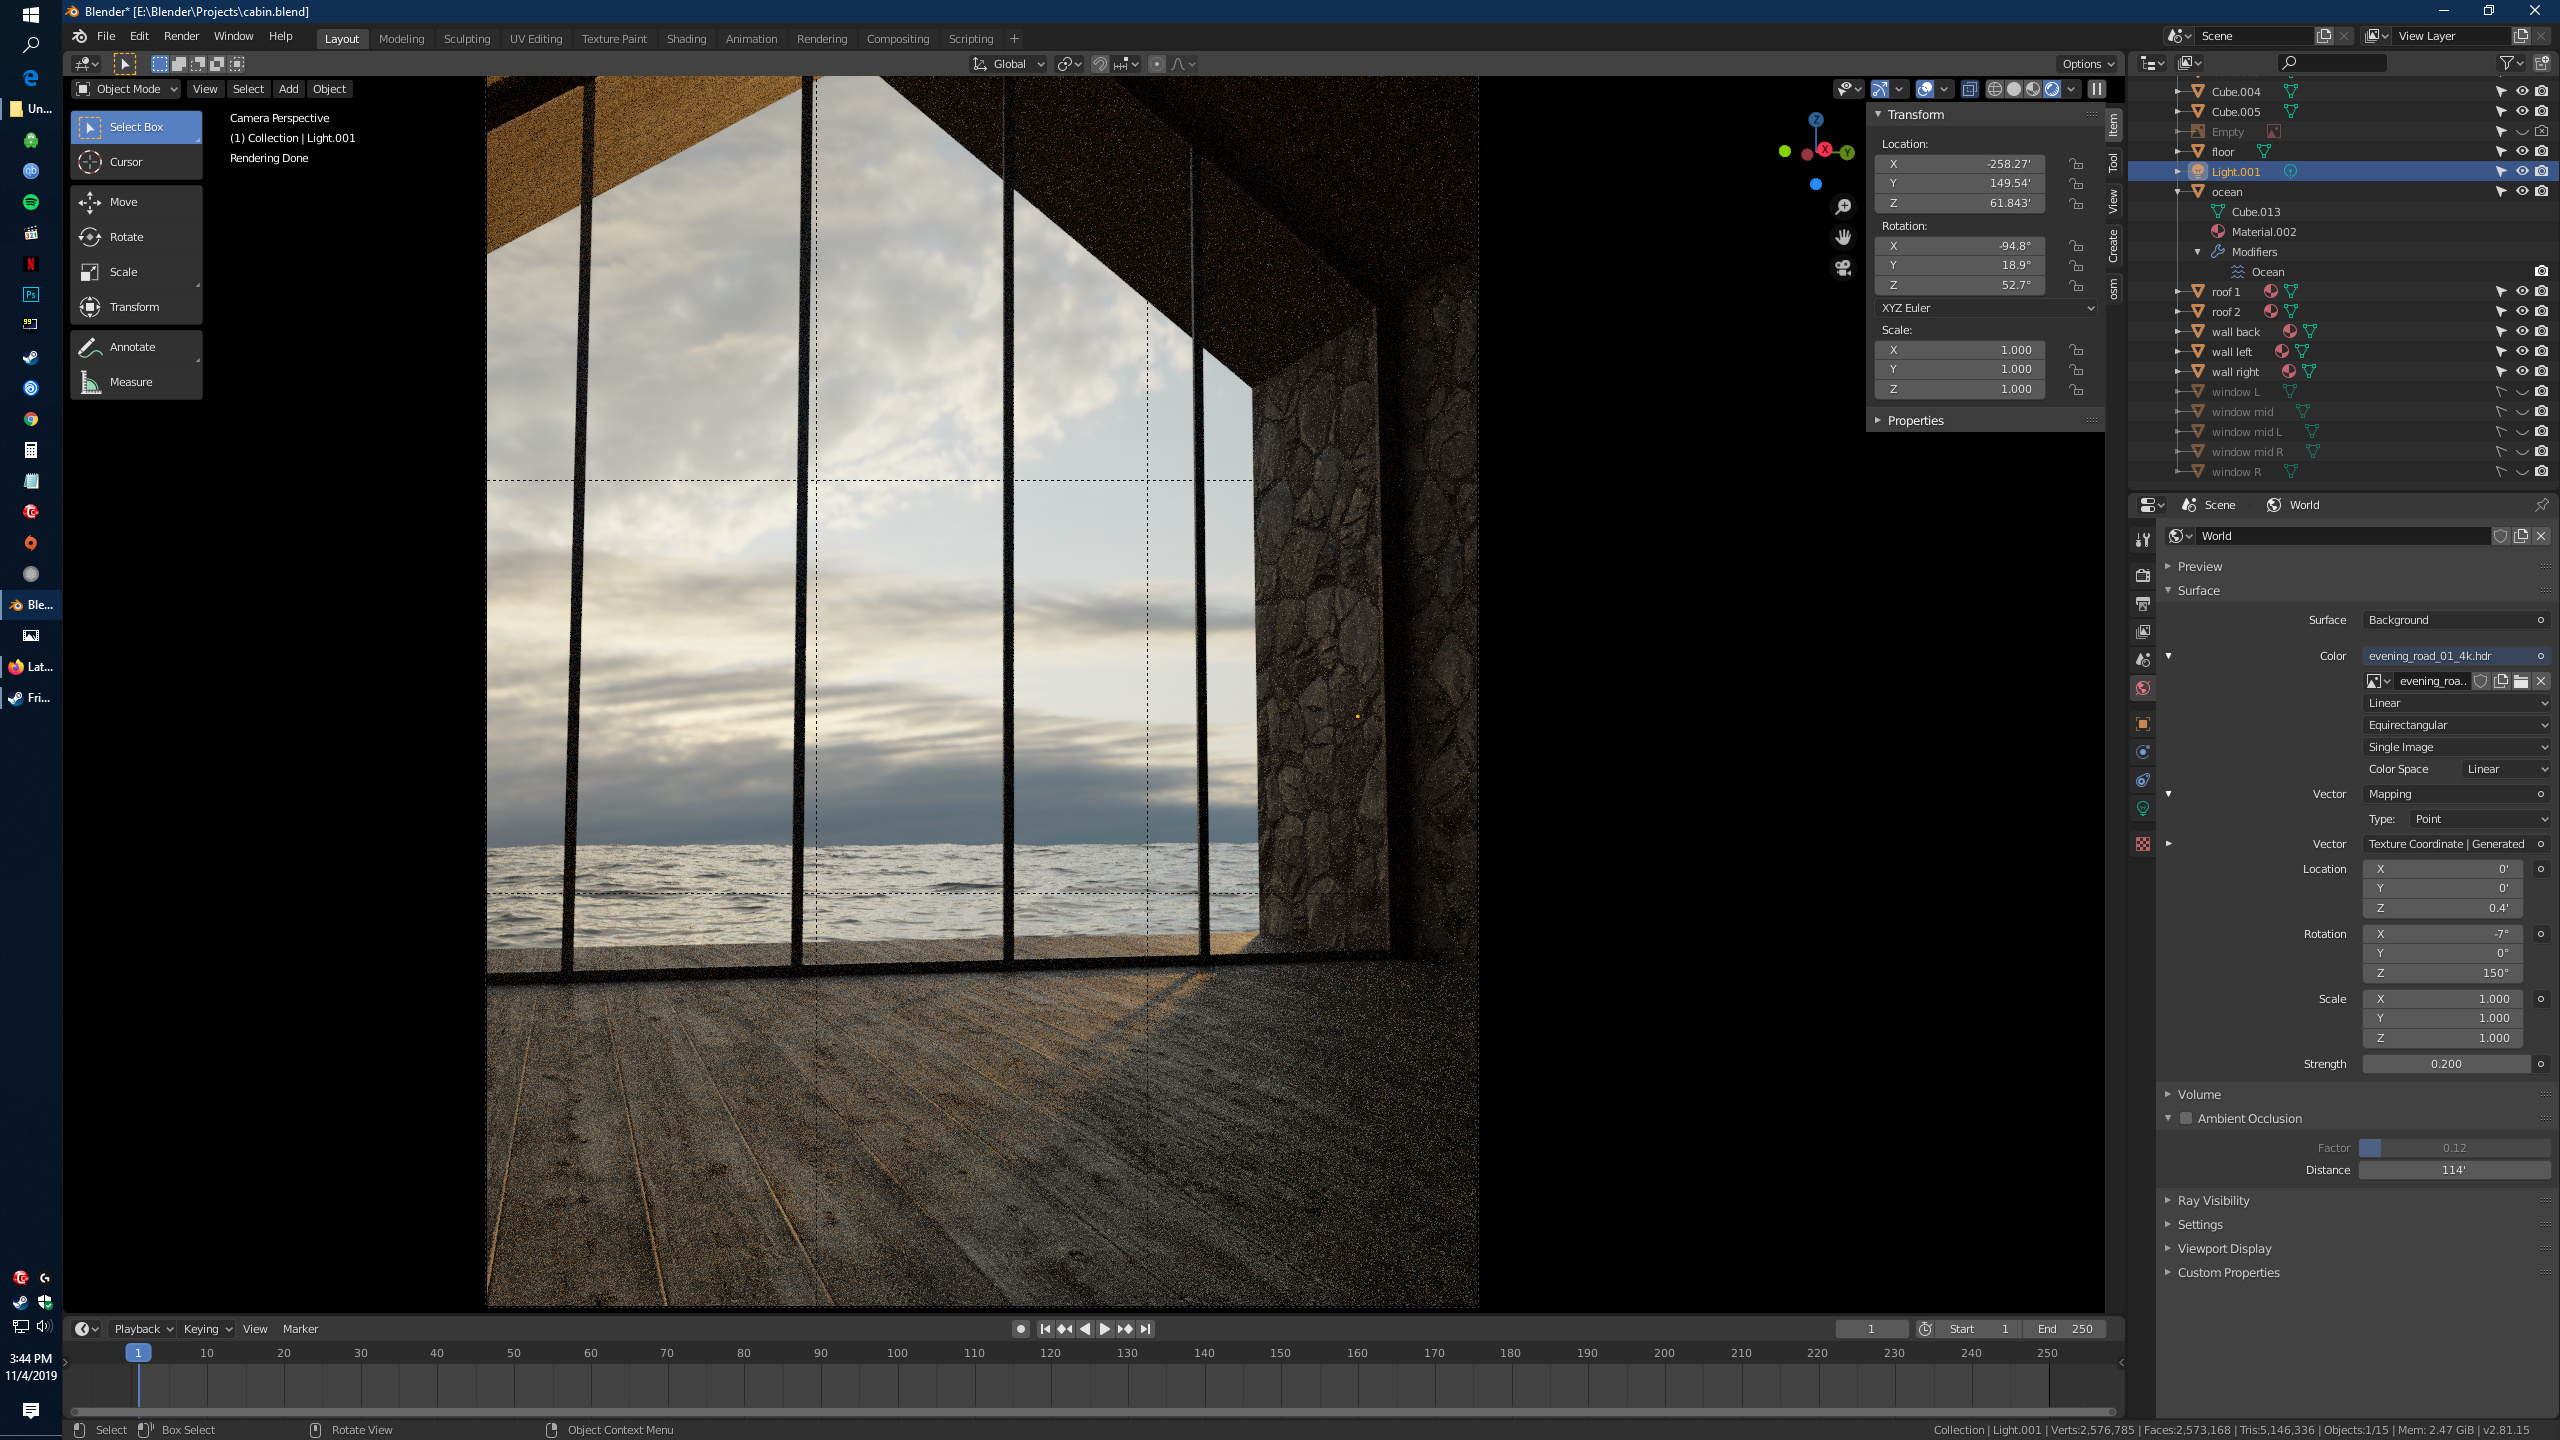Hide the roof 1 object in viewport

(x=2521, y=291)
